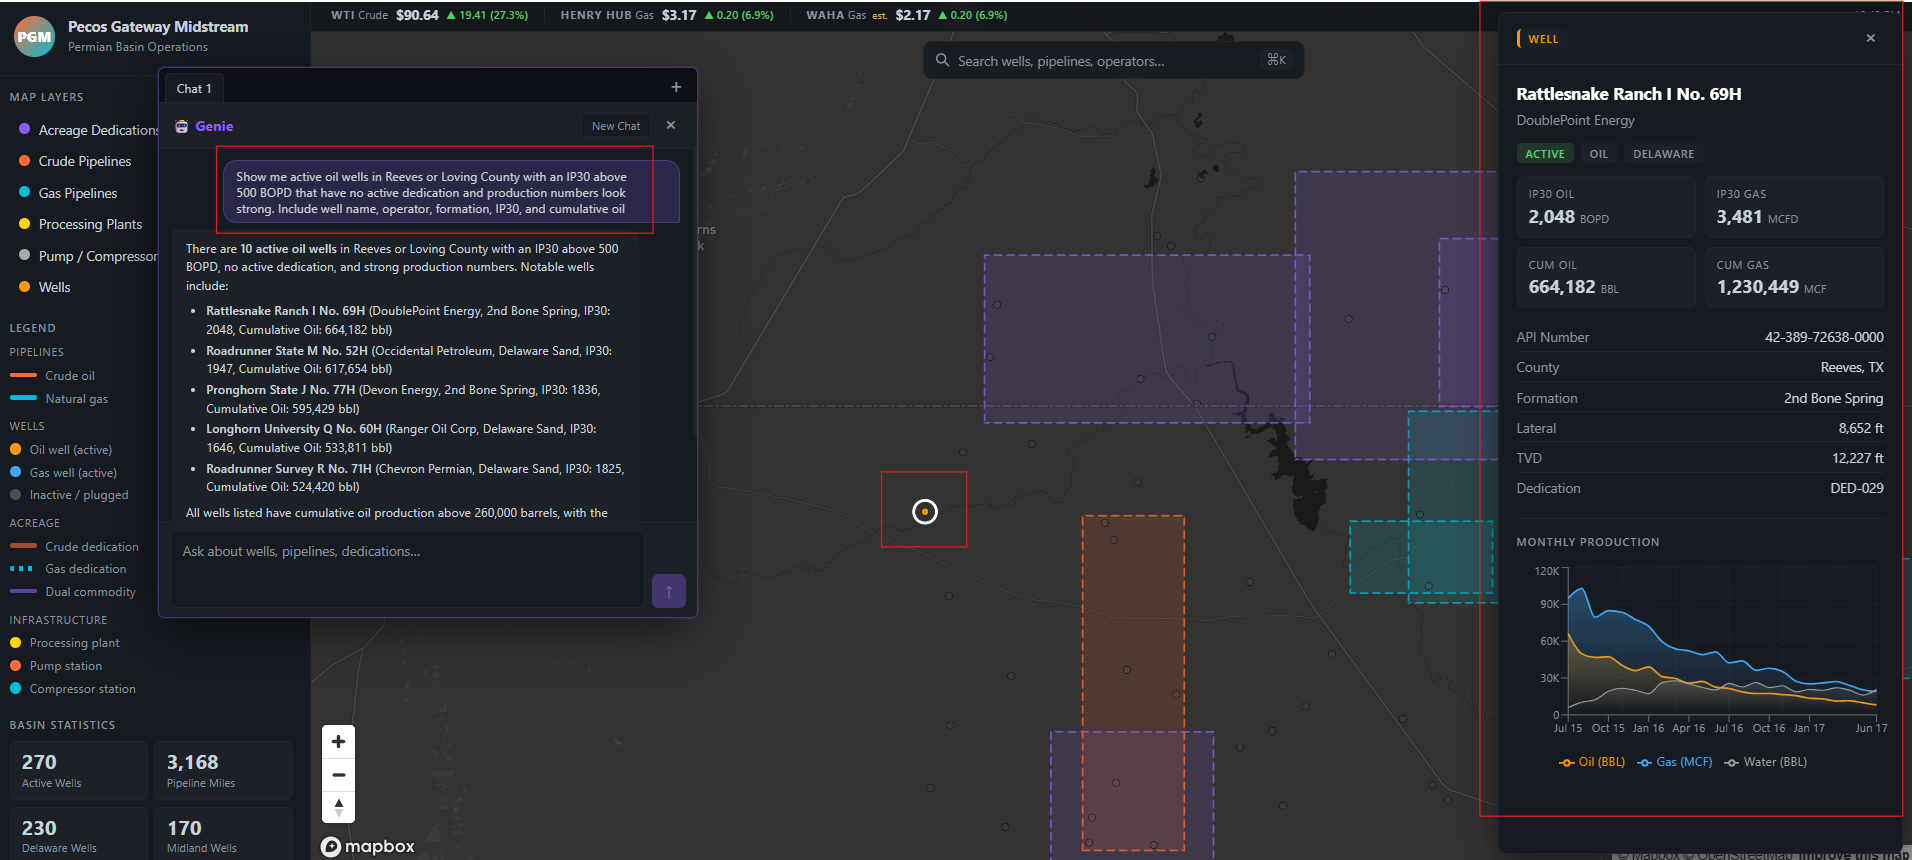Close the well details panel

1870,39
